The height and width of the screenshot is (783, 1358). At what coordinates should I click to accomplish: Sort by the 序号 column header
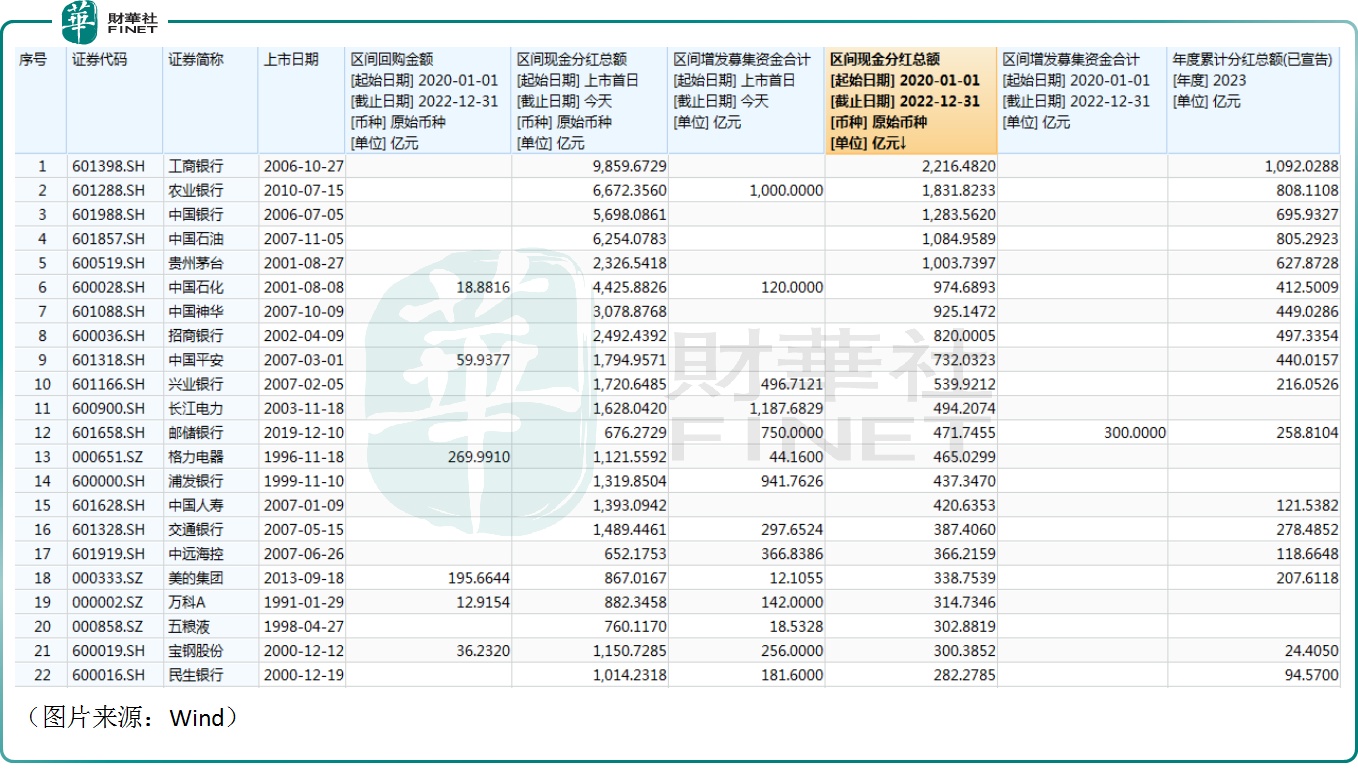click(x=41, y=101)
